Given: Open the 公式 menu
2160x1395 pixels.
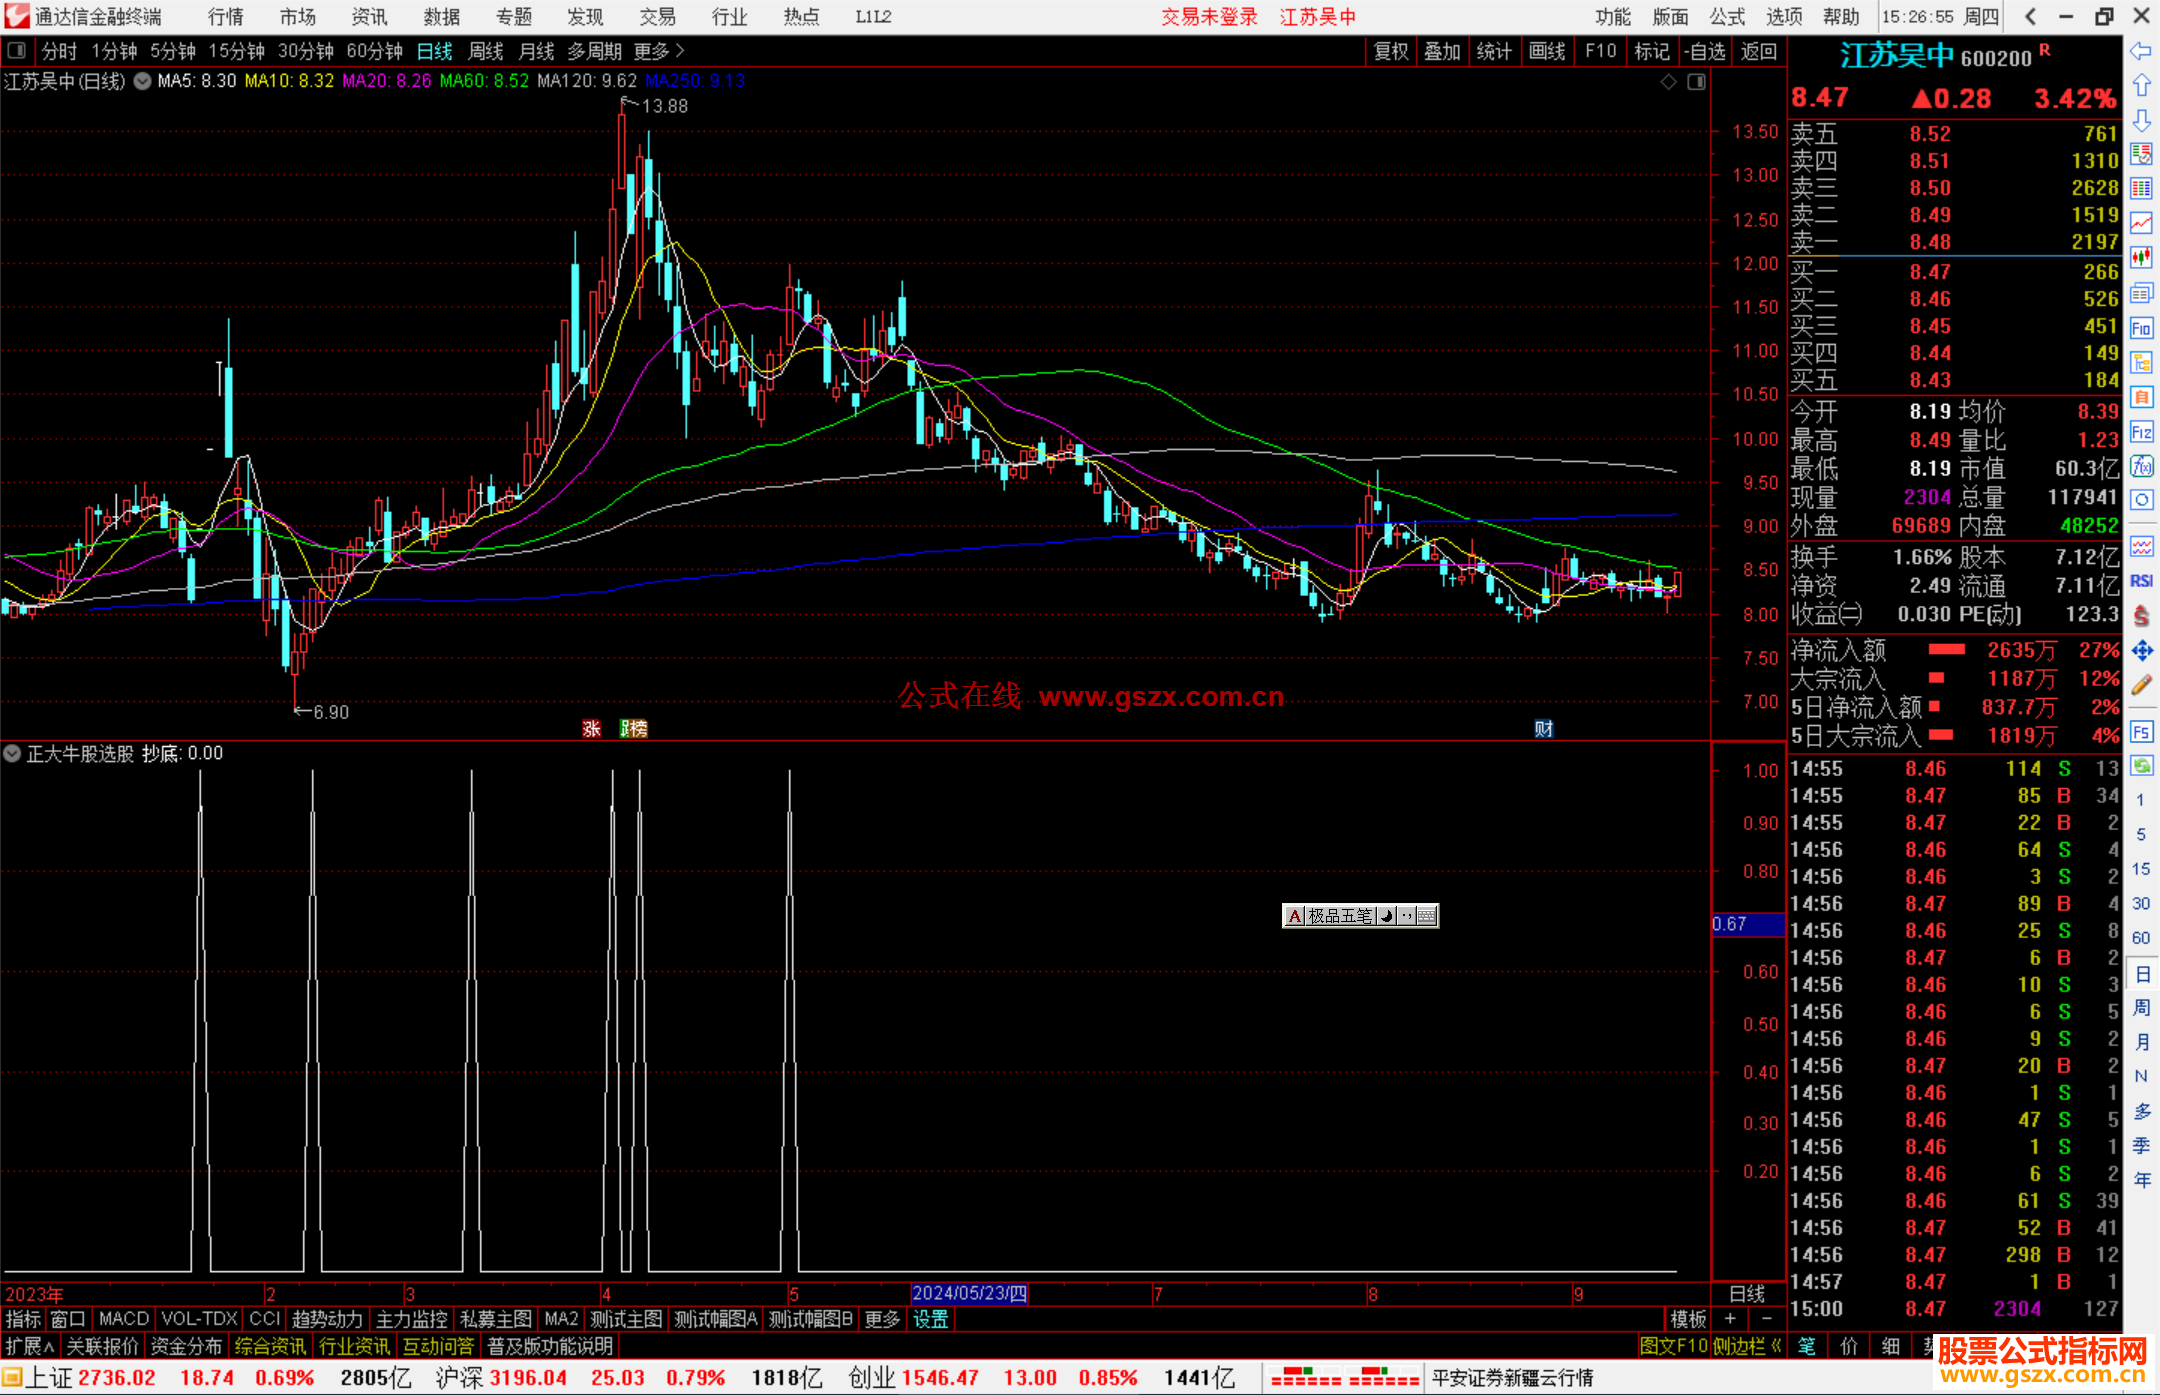Looking at the screenshot, I should pos(1726,17).
